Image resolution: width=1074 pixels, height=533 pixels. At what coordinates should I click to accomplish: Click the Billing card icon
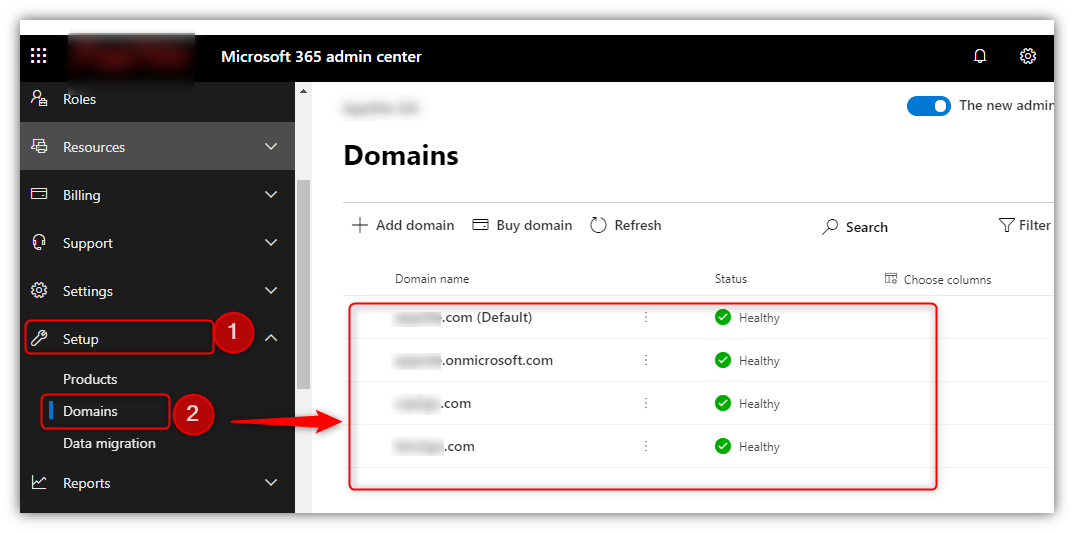tap(39, 194)
